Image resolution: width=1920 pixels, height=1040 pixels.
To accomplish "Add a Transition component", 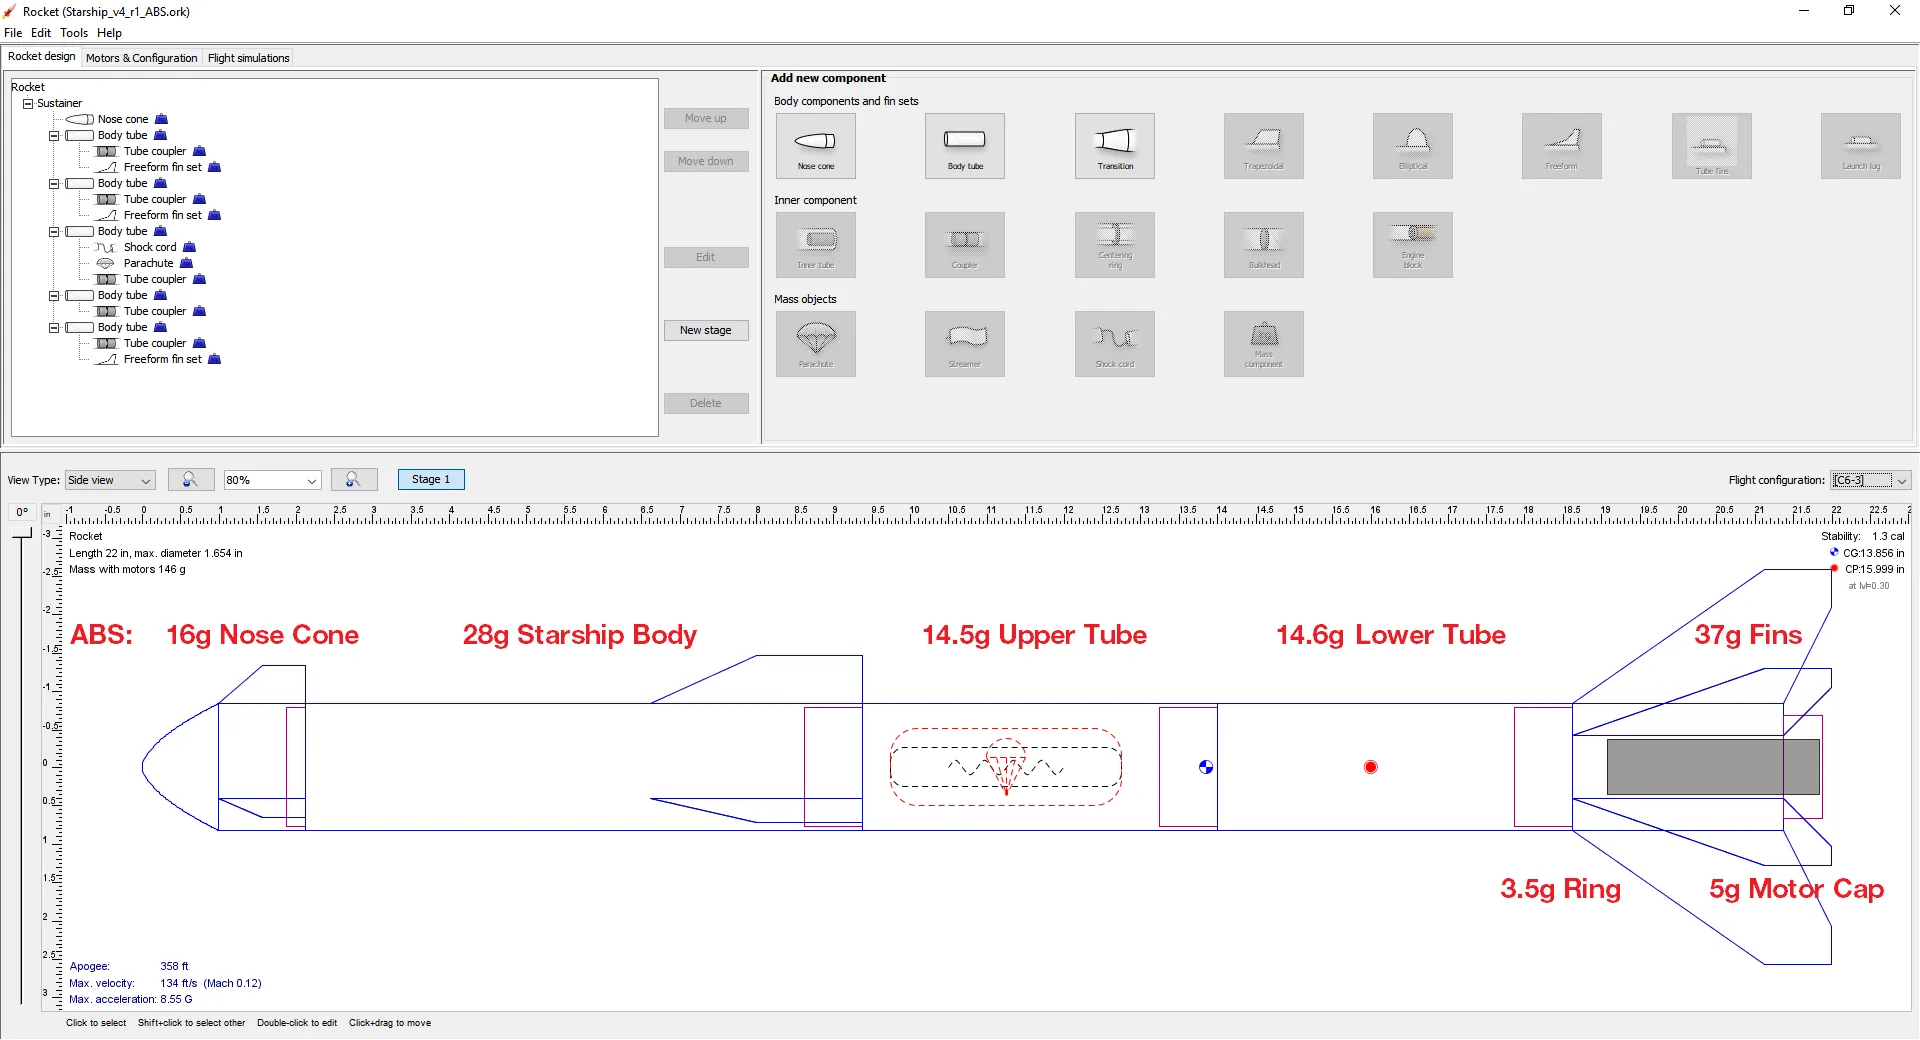I will point(1114,146).
